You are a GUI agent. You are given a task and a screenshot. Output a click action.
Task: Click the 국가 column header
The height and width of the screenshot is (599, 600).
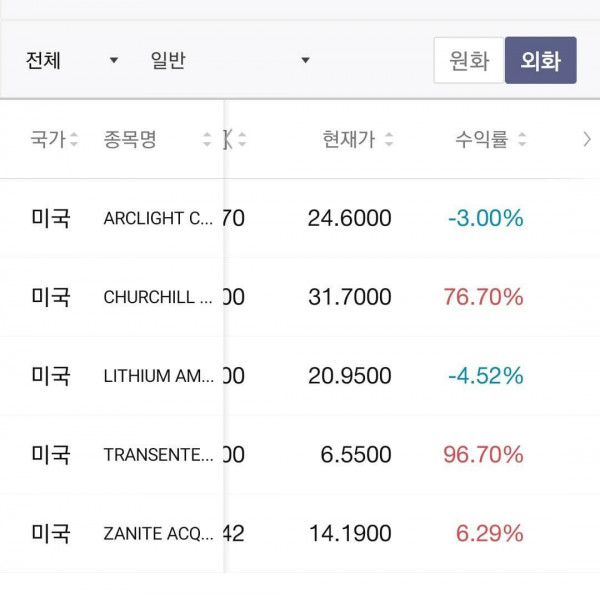click(48, 139)
